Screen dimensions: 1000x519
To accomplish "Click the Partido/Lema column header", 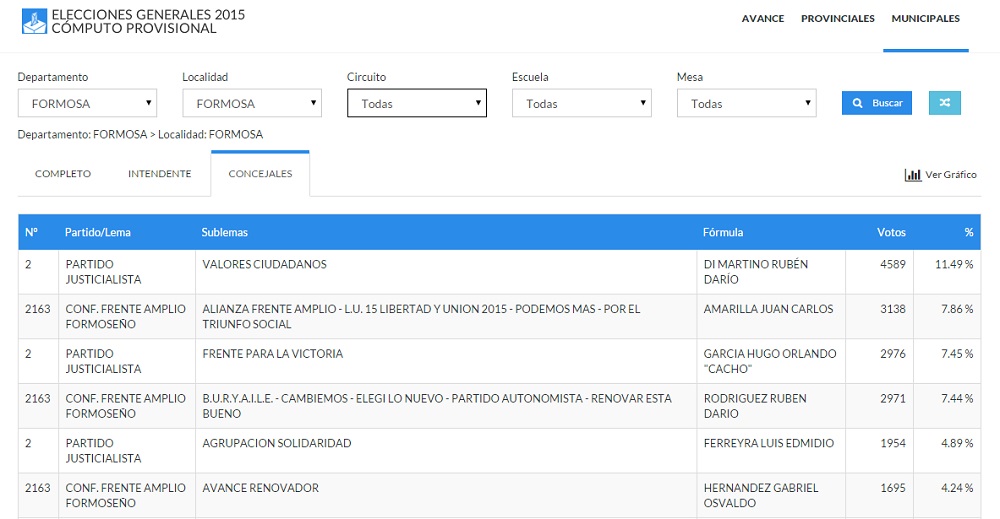I will (98, 232).
